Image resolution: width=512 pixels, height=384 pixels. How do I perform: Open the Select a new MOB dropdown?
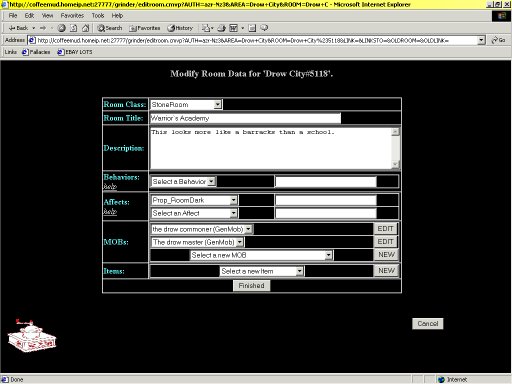(x=261, y=255)
